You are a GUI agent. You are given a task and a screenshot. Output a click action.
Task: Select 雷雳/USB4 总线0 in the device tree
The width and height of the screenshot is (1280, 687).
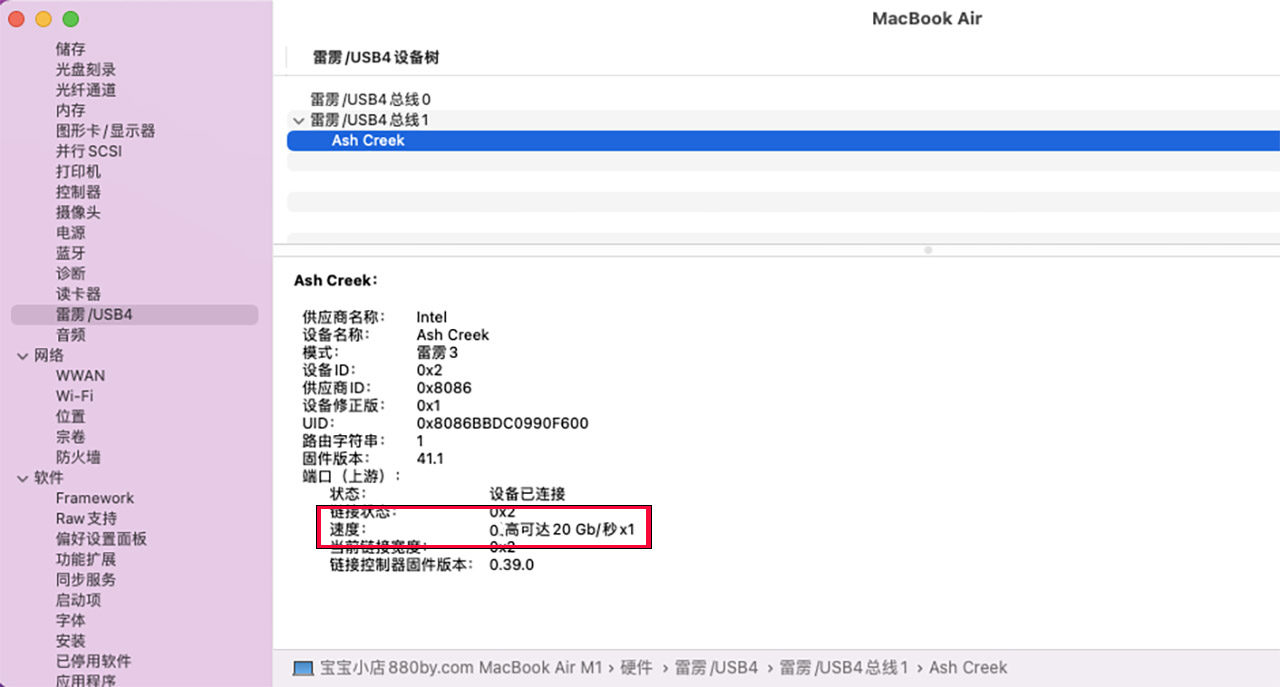370,99
